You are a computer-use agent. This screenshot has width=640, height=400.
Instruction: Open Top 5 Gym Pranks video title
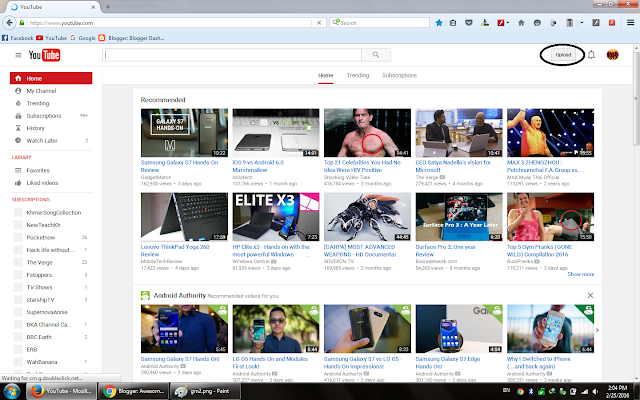coord(540,251)
